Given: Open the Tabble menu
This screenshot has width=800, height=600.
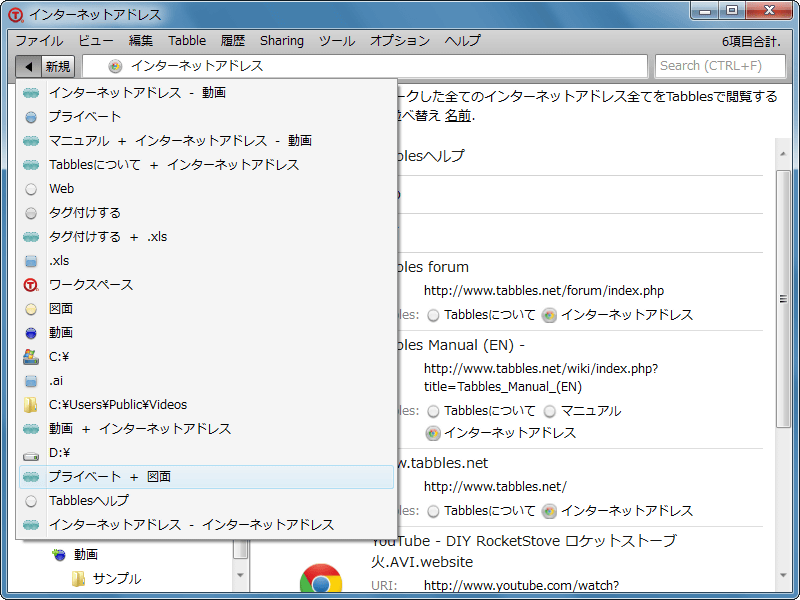Looking at the screenshot, I should click(x=187, y=41).
